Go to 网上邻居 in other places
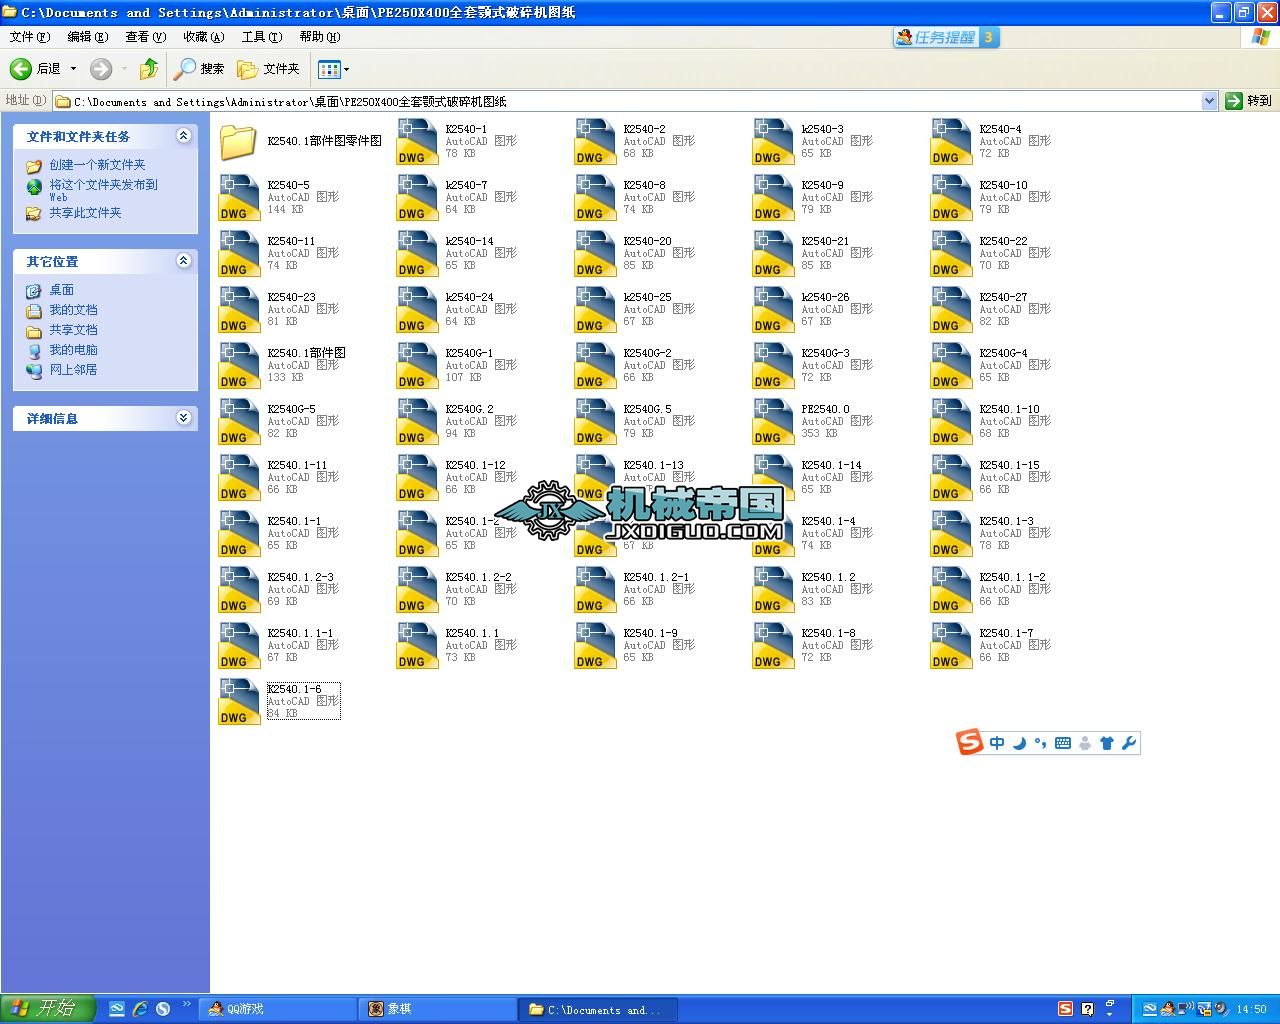 73,370
